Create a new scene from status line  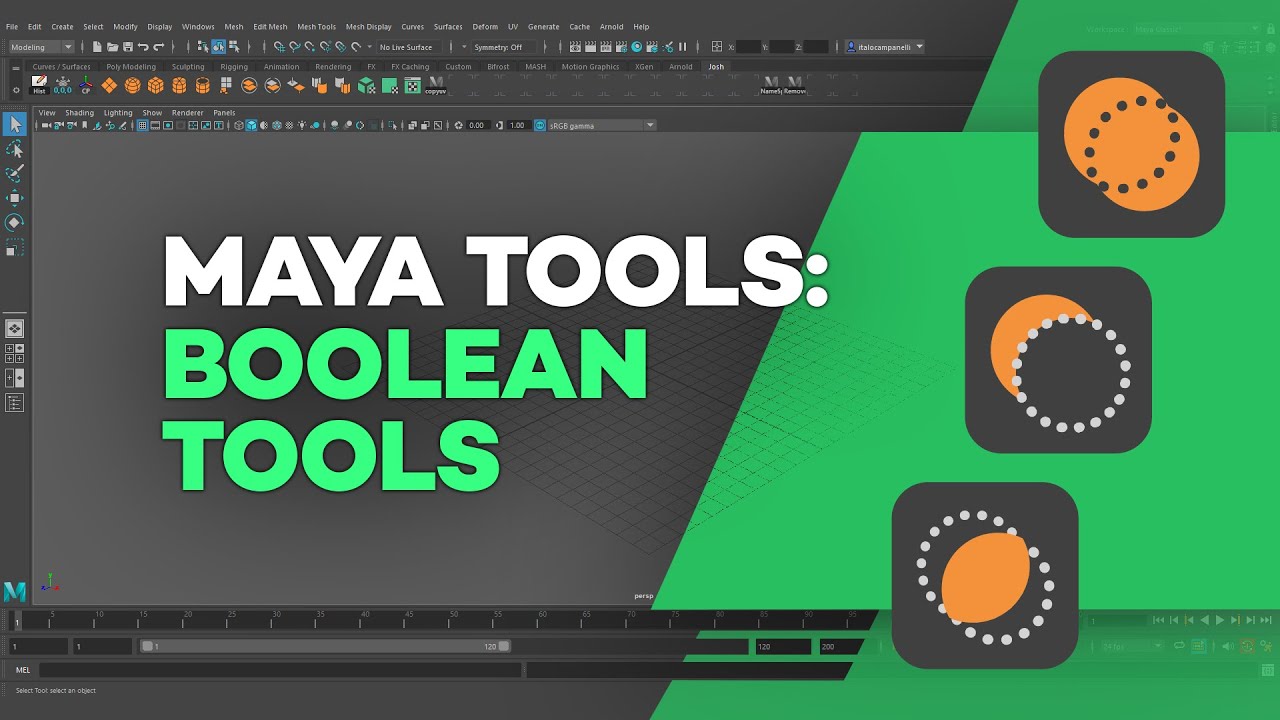(x=97, y=47)
